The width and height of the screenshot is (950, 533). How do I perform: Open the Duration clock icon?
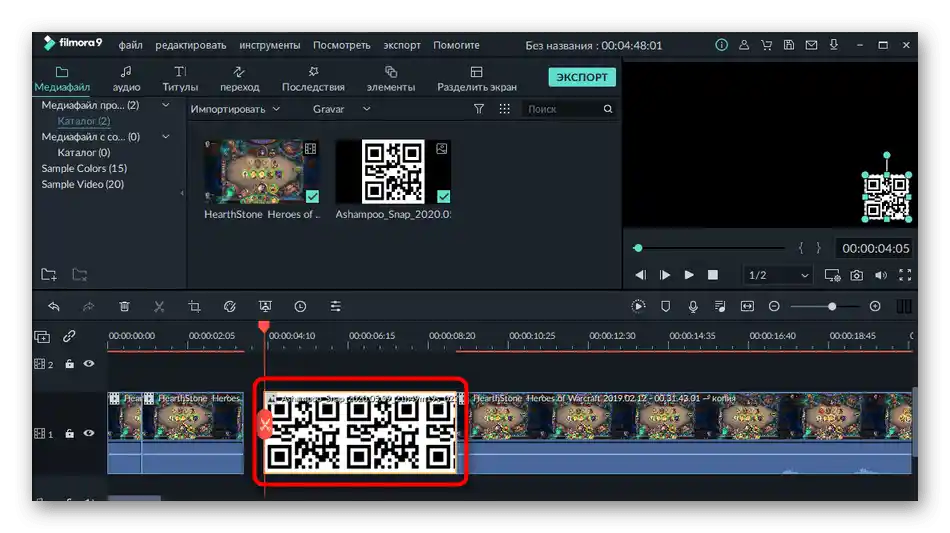coord(300,306)
